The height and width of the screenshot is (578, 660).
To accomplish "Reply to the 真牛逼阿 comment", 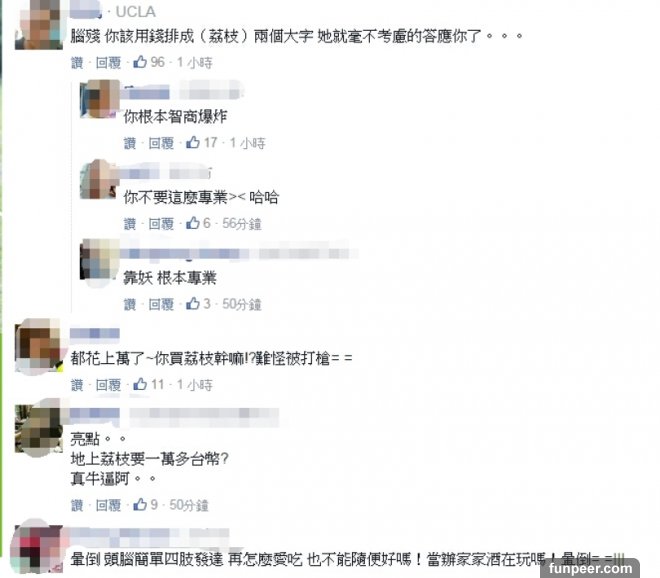I will click(x=108, y=505).
